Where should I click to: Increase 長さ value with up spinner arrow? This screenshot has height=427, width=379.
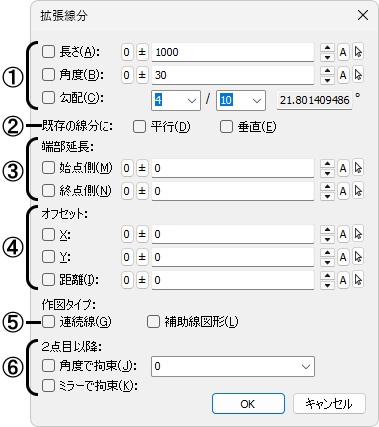click(327, 48)
